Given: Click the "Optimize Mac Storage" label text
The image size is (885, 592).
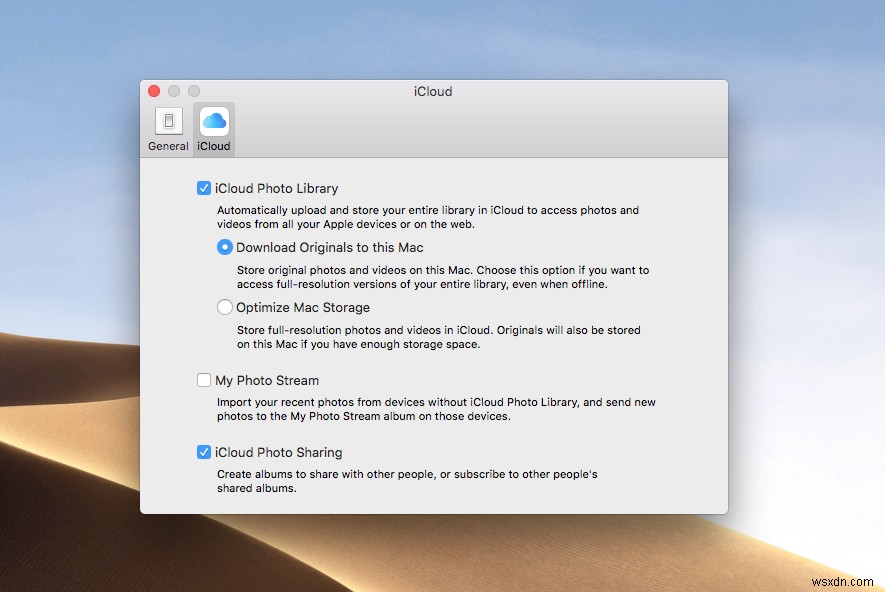Looking at the screenshot, I should (302, 307).
